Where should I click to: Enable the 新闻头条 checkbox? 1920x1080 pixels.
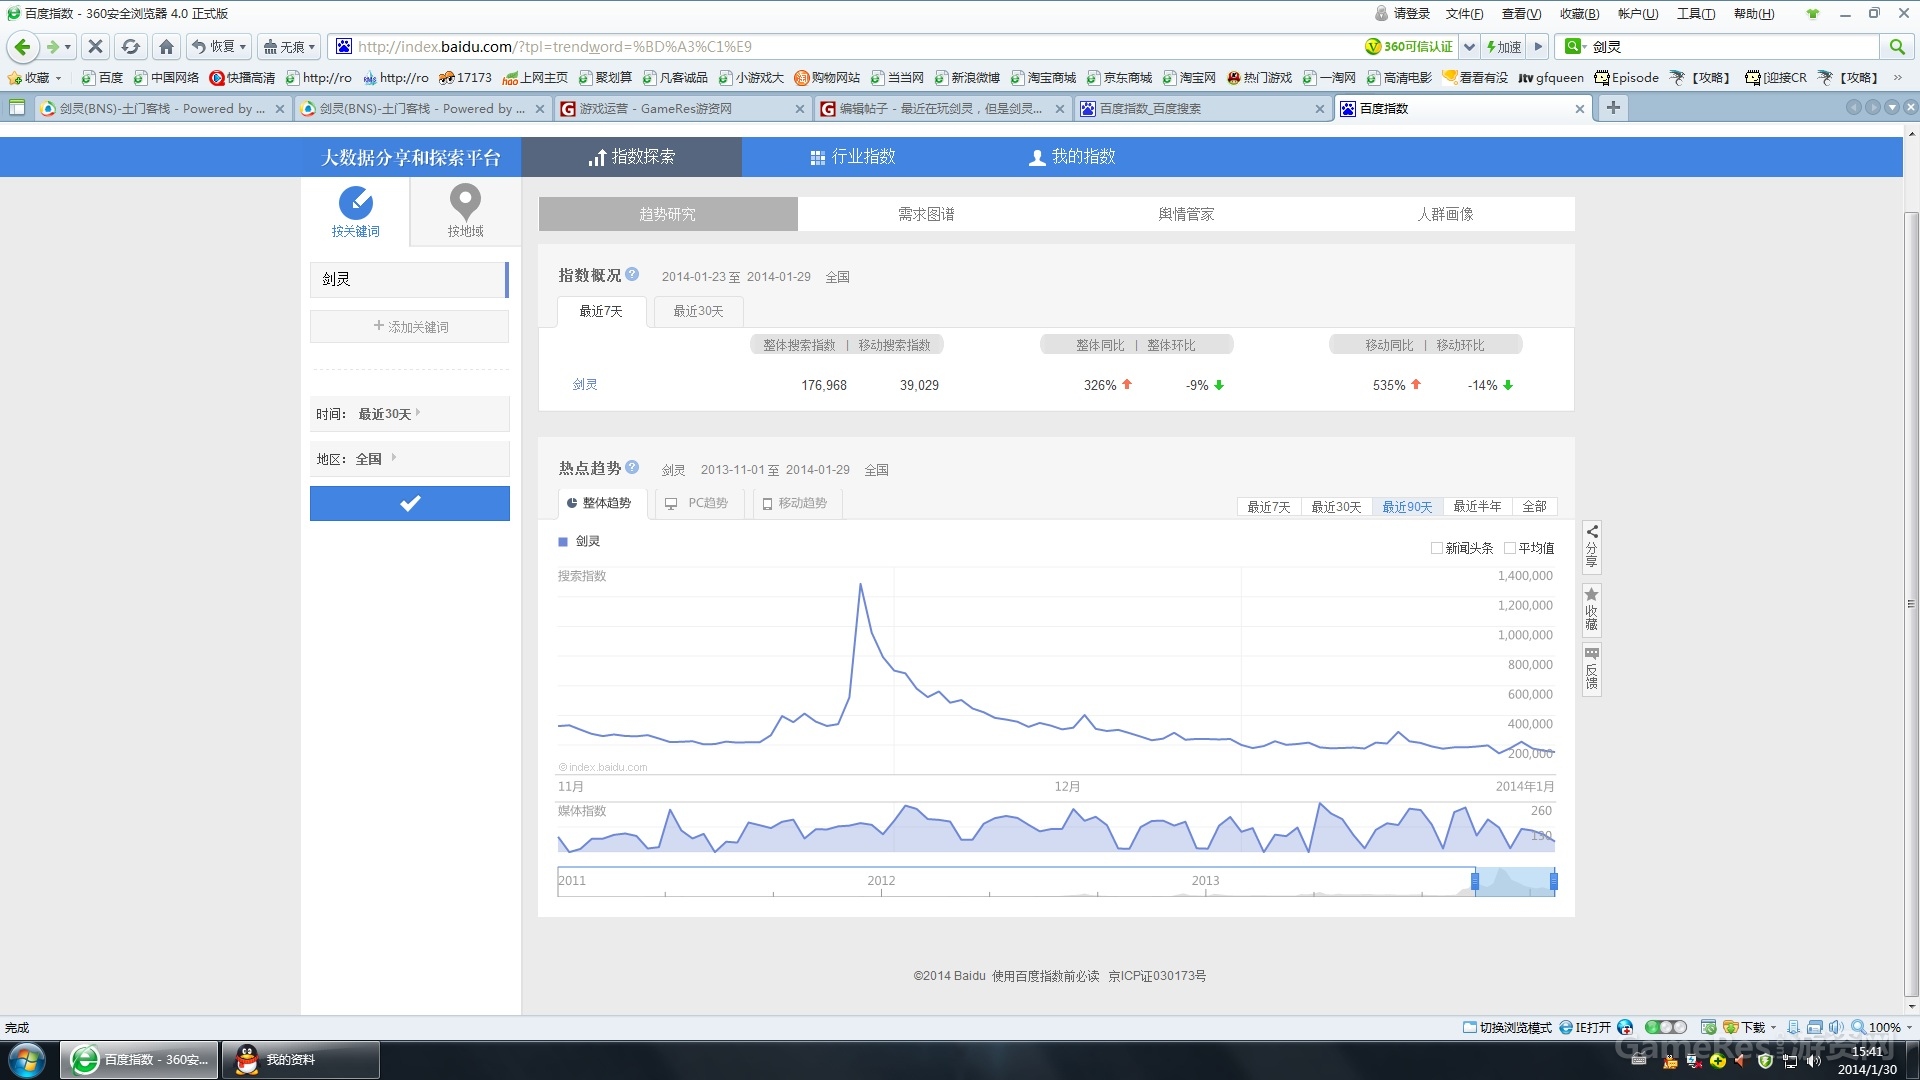pyautogui.click(x=1436, y=548)
